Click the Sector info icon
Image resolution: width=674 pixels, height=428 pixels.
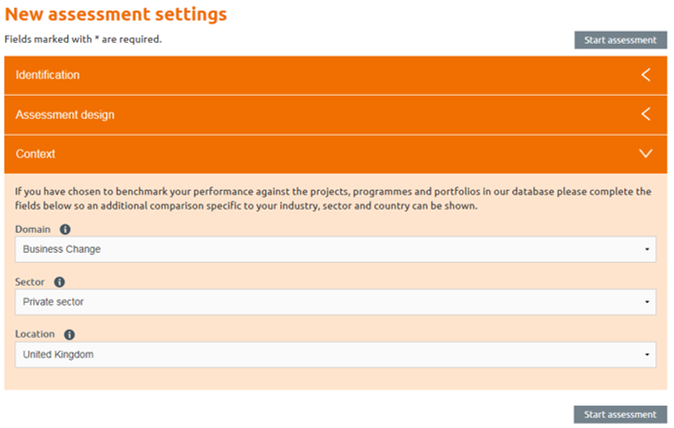coord(59,282)
